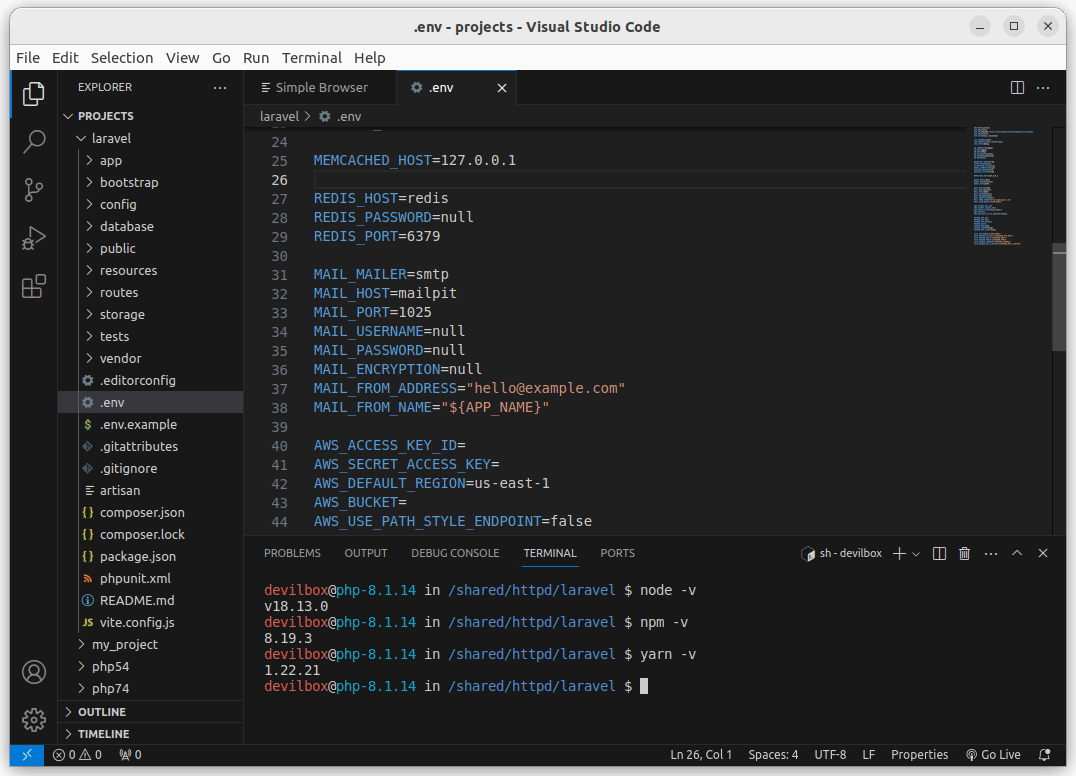Open the new terminal launch profile dropdown
Screen dimensions: 1076x776
pos(915,554)
